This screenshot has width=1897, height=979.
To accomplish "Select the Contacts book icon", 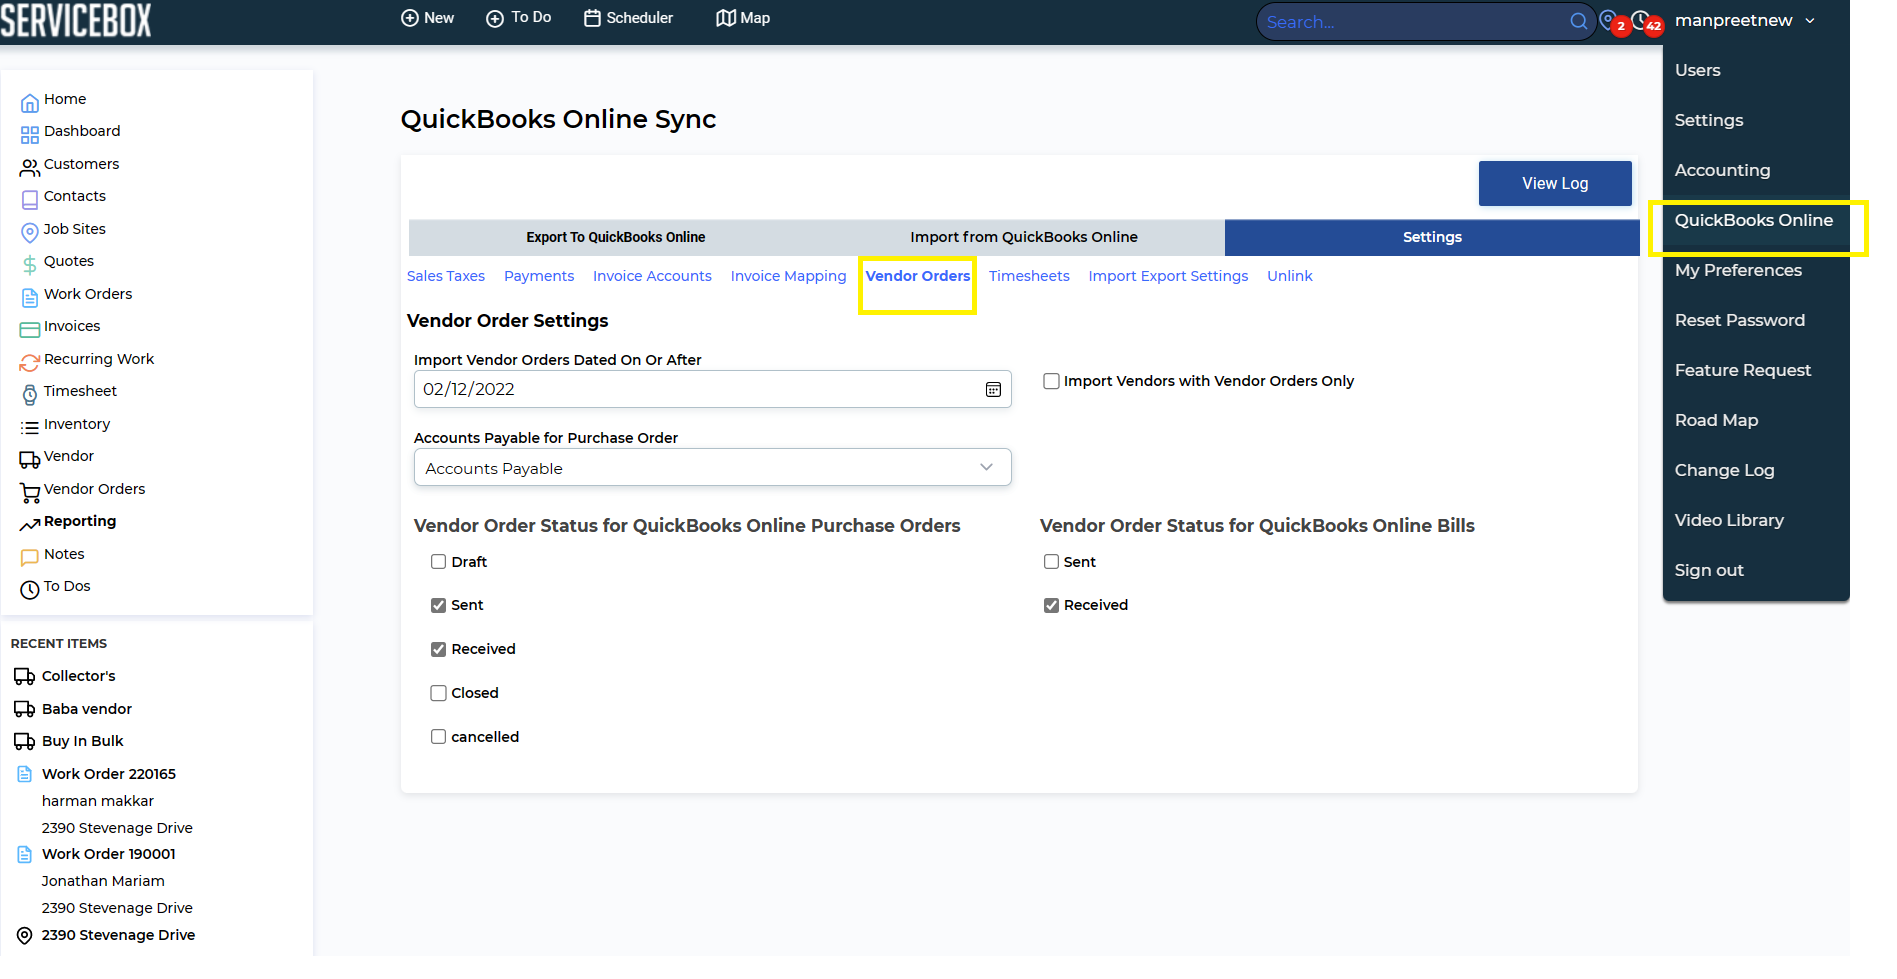I will pos(30,199).
